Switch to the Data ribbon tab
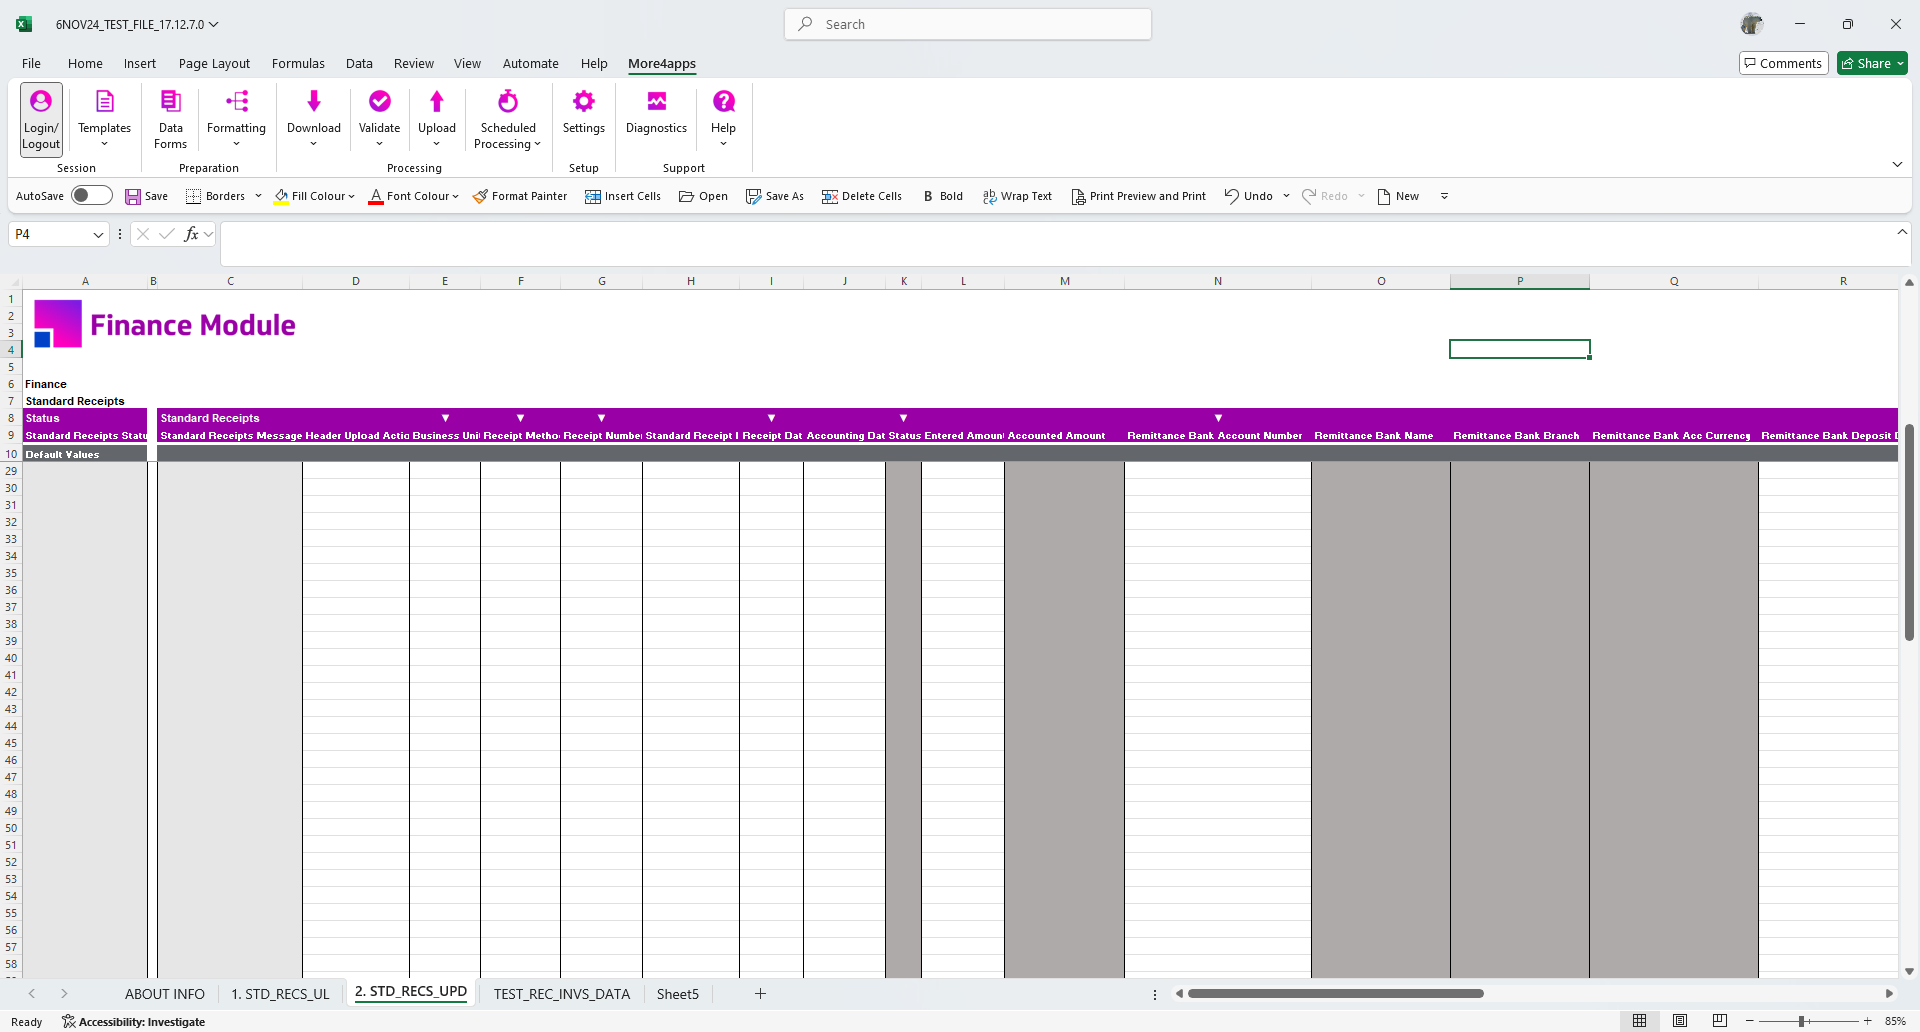Screen dimensions: 1920x1032 (x=359, y=63)
